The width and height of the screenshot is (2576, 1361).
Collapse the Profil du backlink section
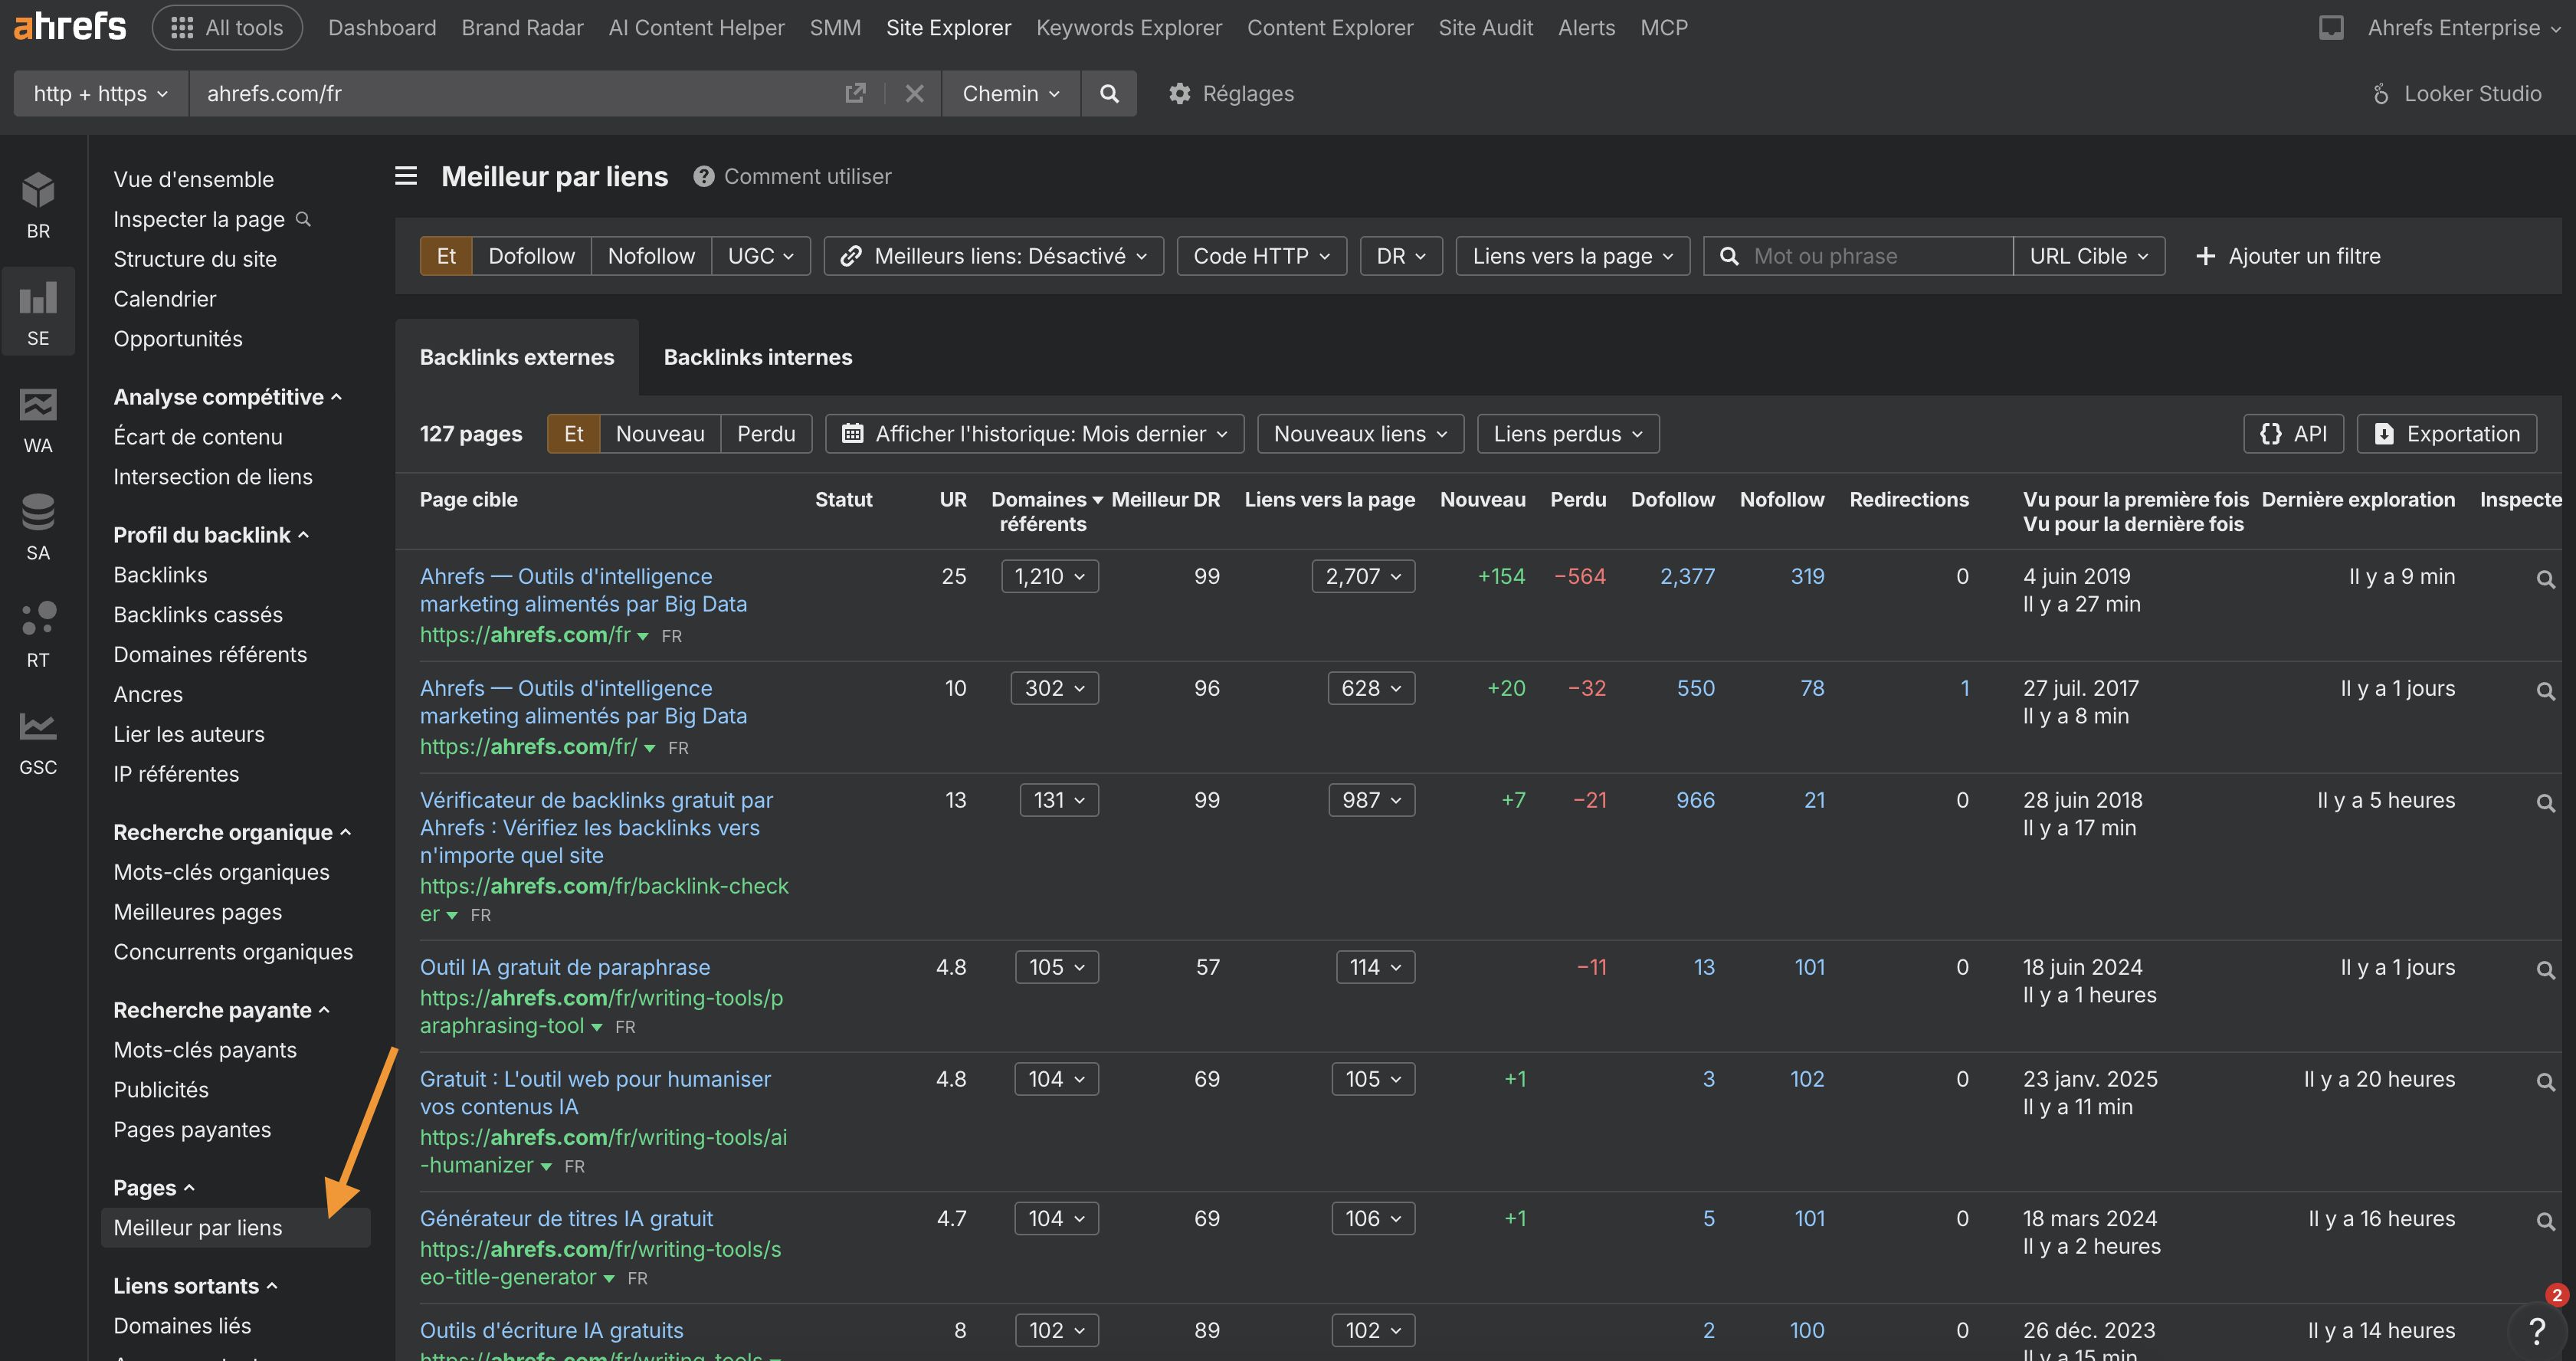click(x=210, y=534)
